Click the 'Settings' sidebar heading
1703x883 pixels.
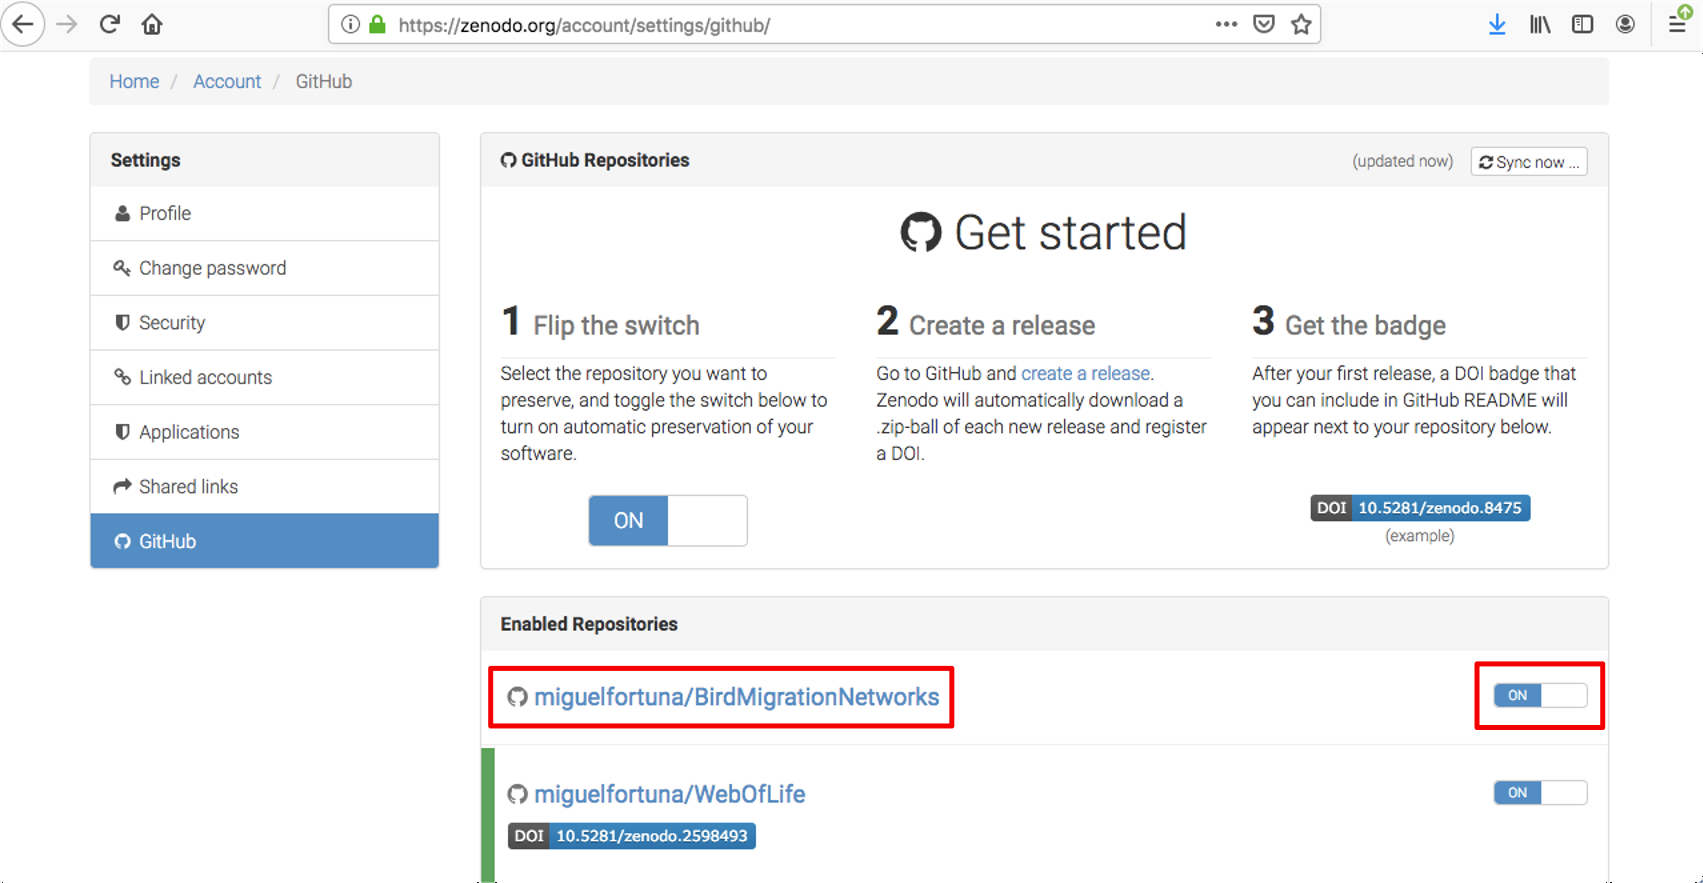tap(146, 160)
